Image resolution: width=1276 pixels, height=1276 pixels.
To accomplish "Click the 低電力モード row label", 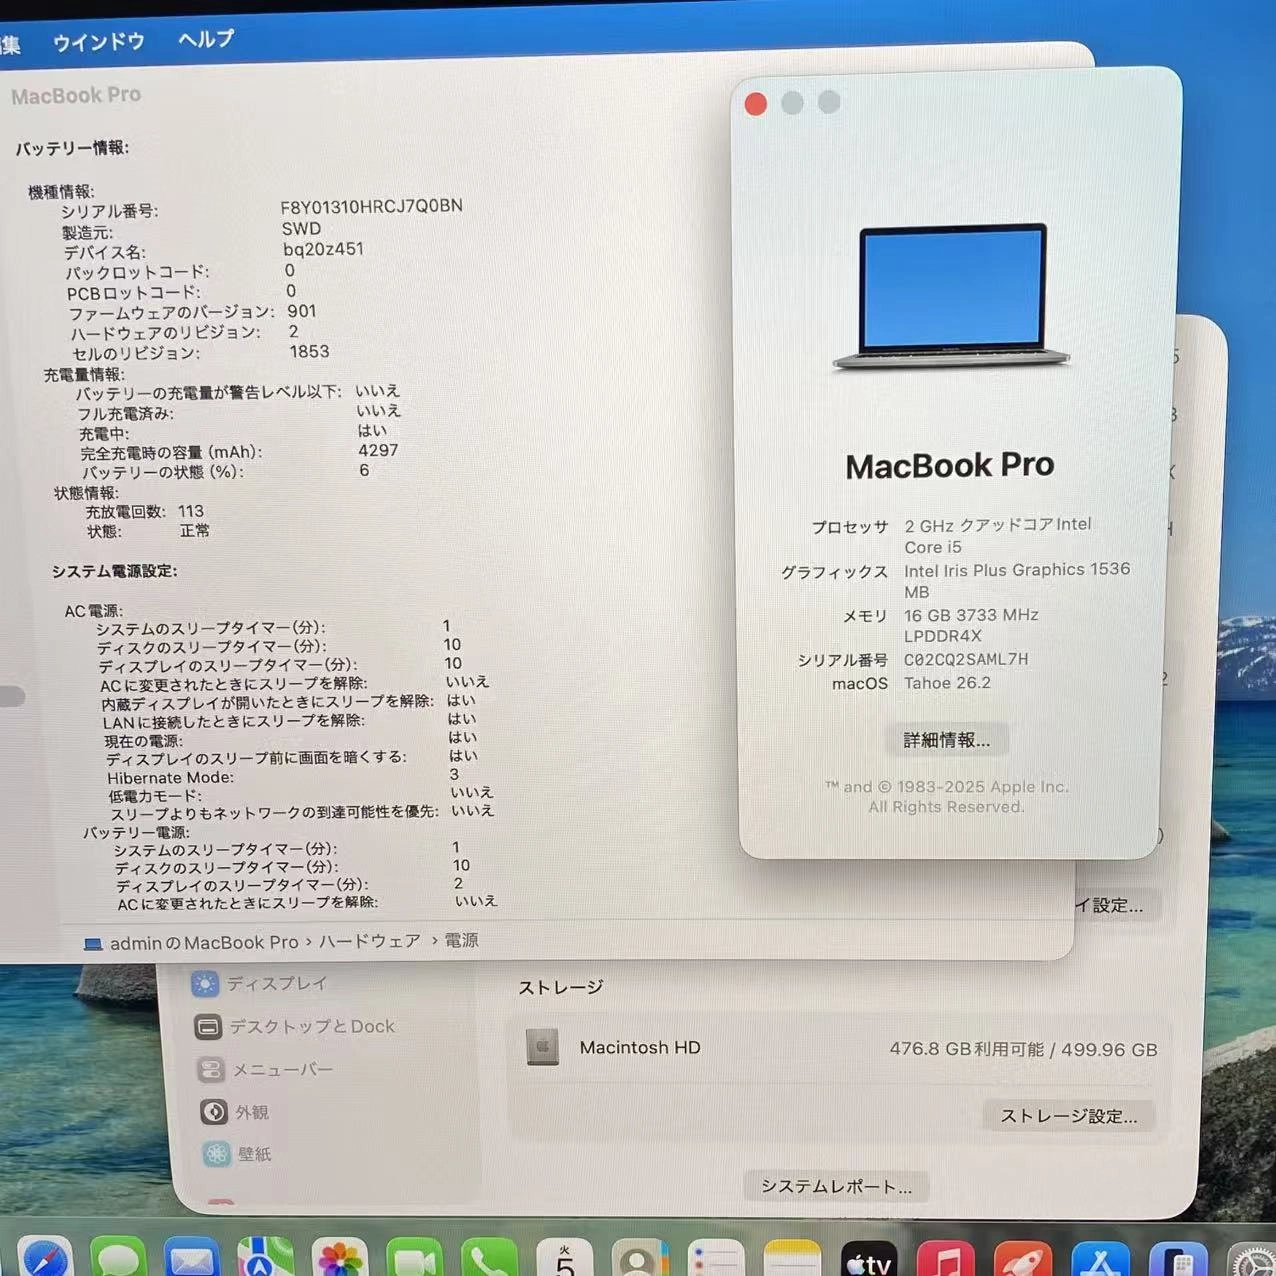I will pyautogui.click(x=154, y=796).
